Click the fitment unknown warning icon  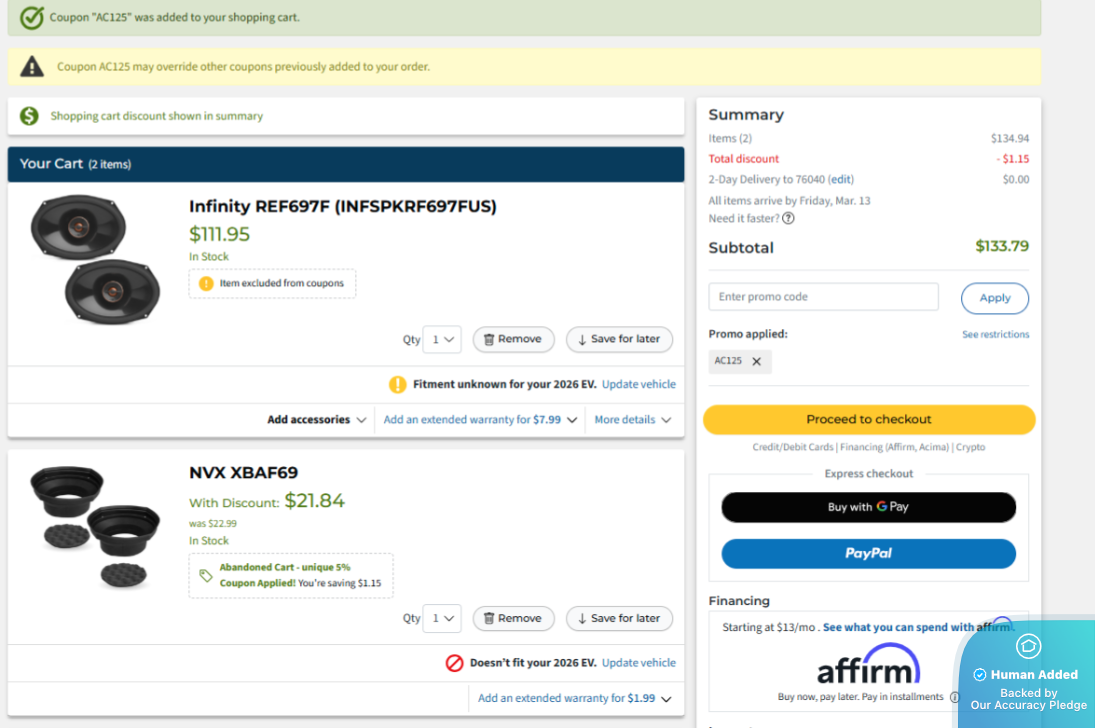pos(397,384)
